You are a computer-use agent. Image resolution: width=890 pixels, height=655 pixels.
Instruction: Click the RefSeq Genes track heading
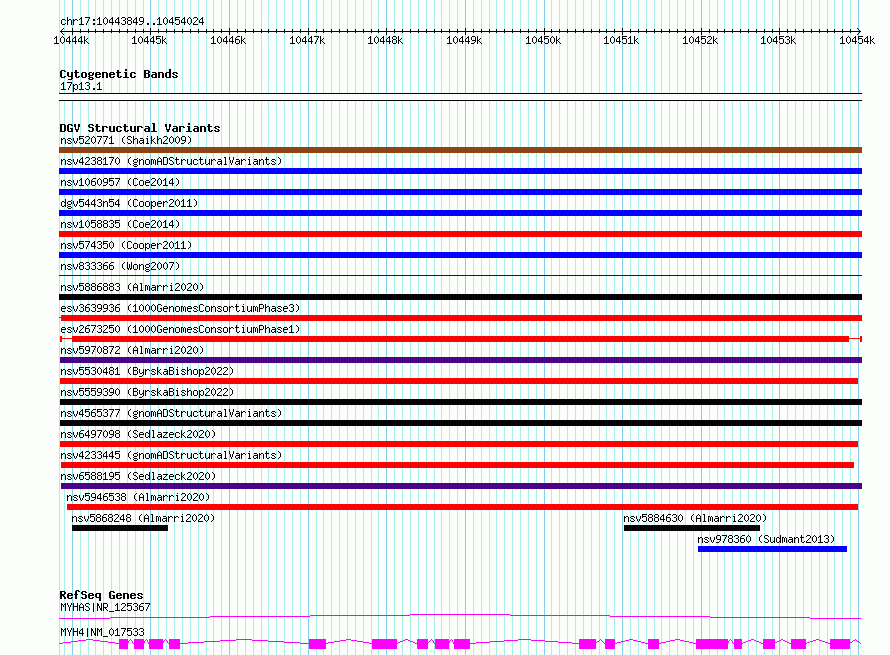pos(101,595)
